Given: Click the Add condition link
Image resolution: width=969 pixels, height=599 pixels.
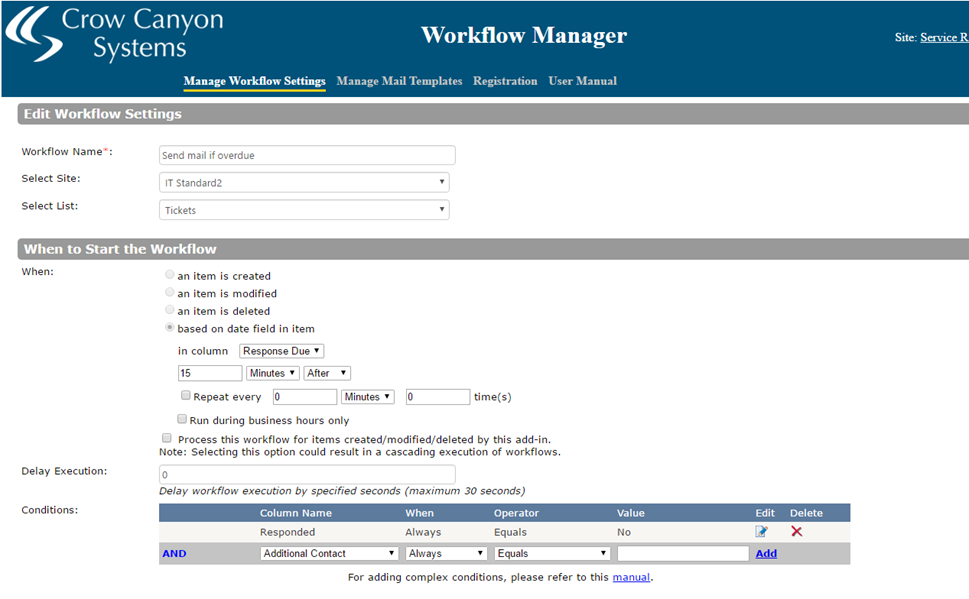Looking at the screenshot, I should click(x=766, y=553).
